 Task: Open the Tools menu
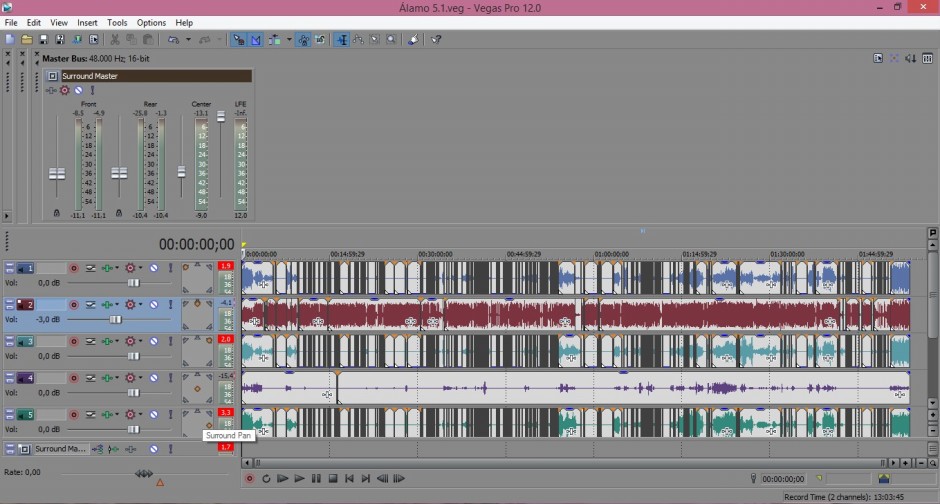point(117,23)
